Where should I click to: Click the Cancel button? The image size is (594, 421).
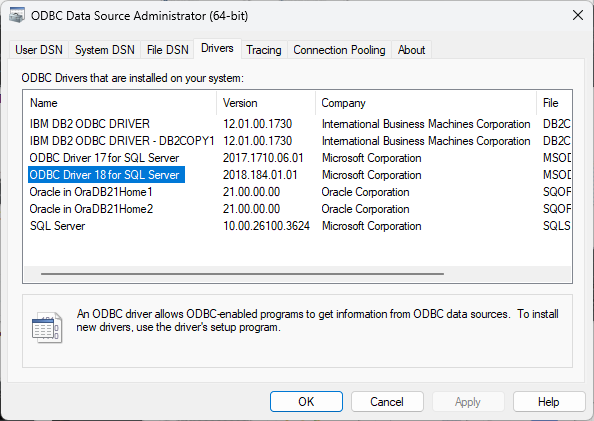pyautogui.click(x=387, y=402)
